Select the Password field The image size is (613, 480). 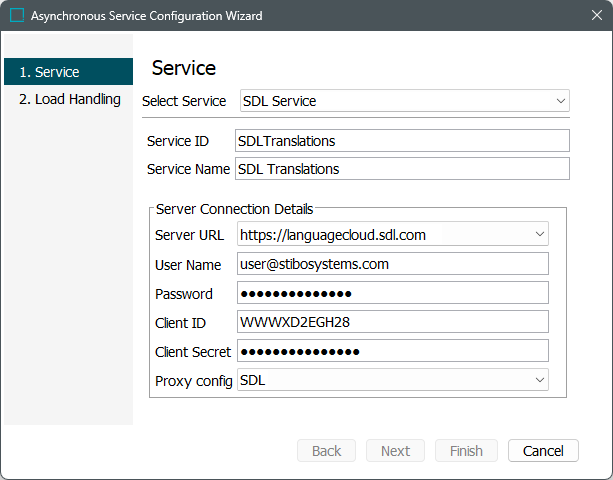click(393, 293)
